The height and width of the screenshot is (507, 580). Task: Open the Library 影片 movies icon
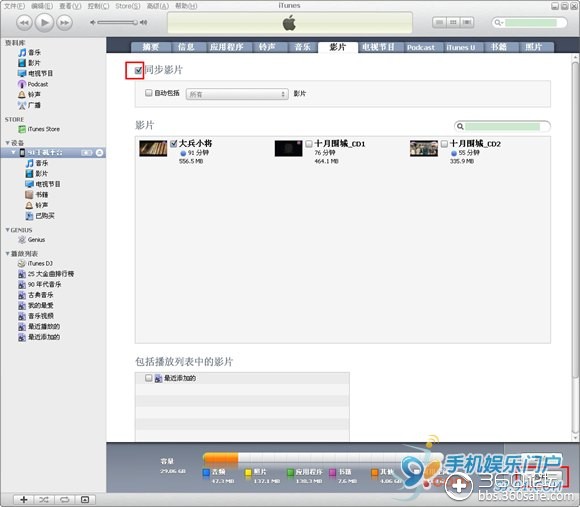click(22, 63)
